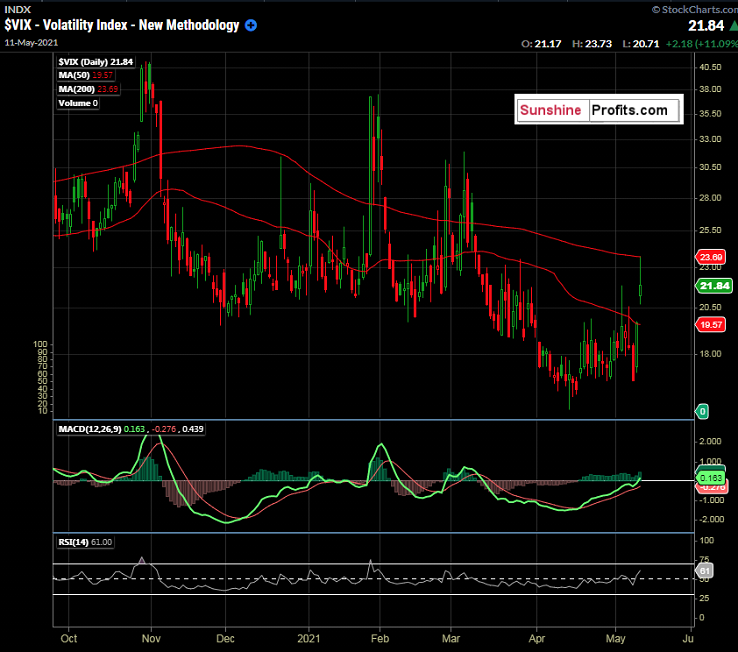Click the +2.18 change value
Image resolution: width=738 pixels, height=652 pixels.
point(678,44)
